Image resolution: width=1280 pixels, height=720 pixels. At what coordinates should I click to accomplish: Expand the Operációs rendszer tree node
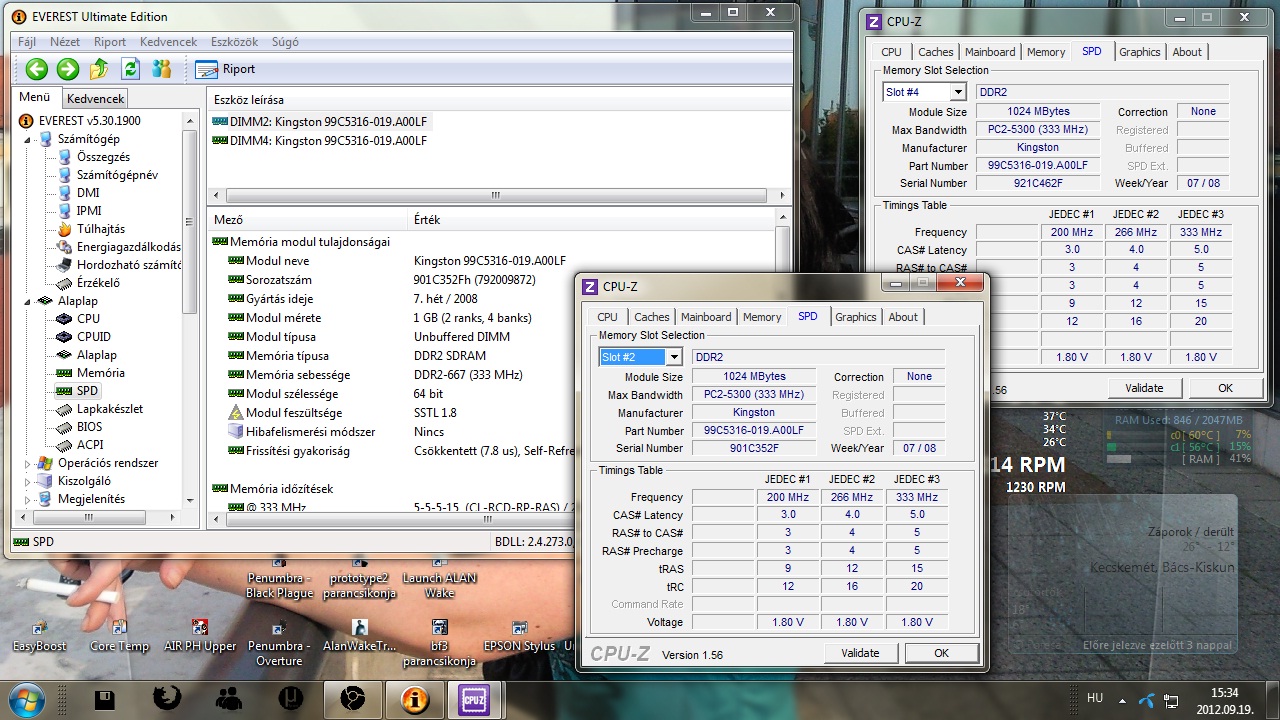coord(29,463)
